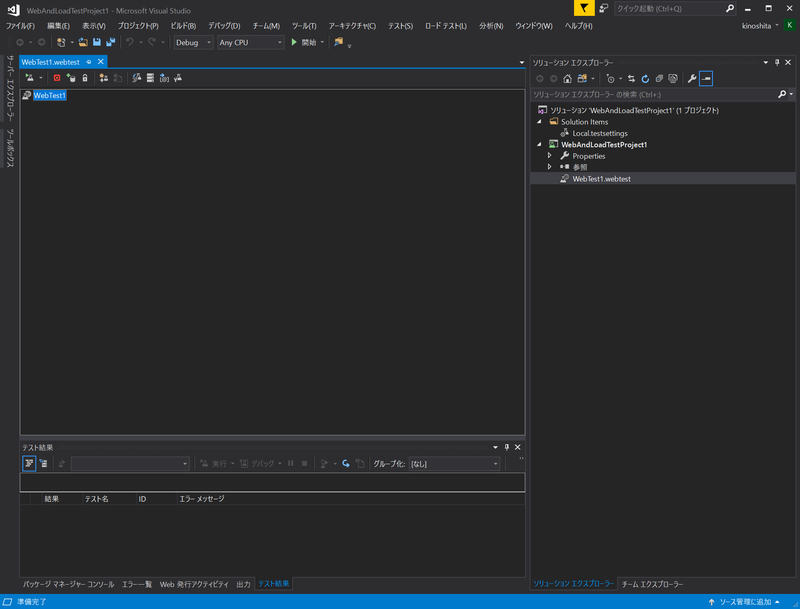Open the dropdown arrow next to 開始

click(x=322, y=42)
